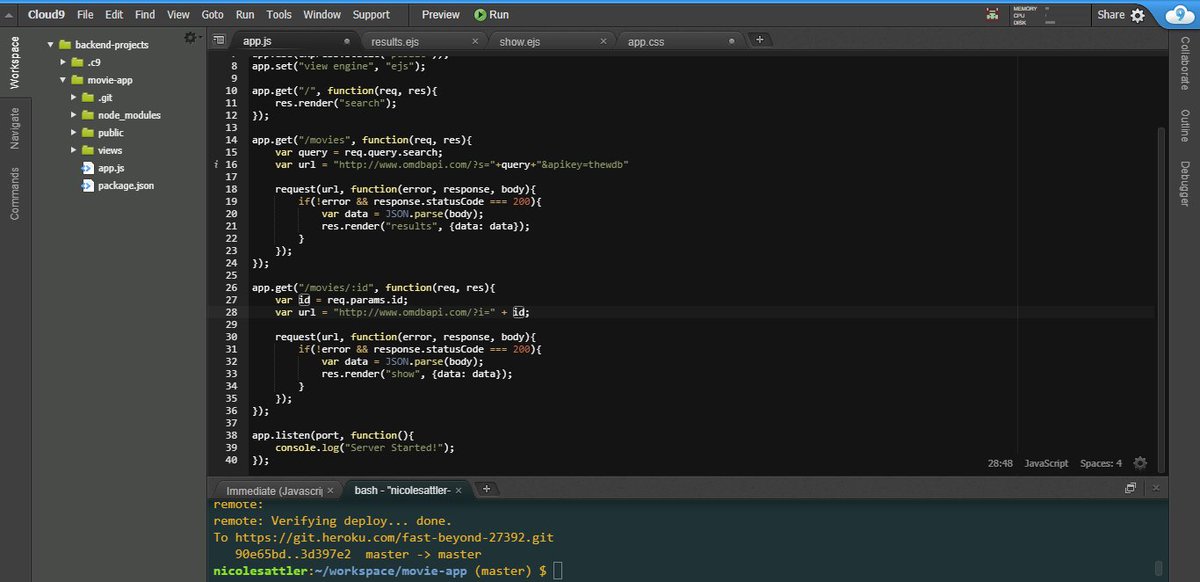1200x582 pixels.
Task: Maximize the console panel
Action: pyautogui.click(x=1131, y=488)
